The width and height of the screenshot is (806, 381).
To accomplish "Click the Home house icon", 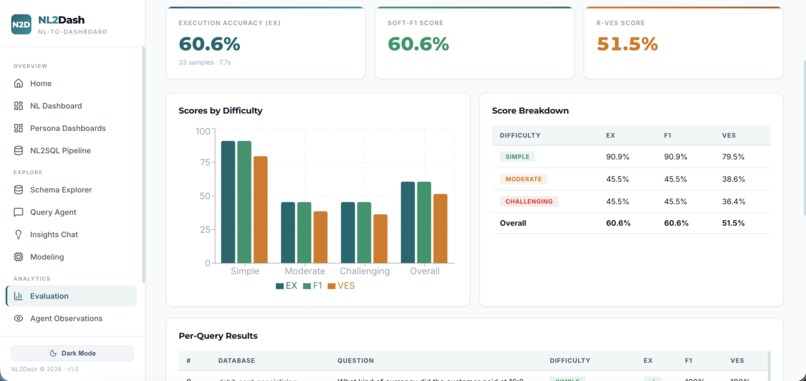I will [x=19, y=83].
